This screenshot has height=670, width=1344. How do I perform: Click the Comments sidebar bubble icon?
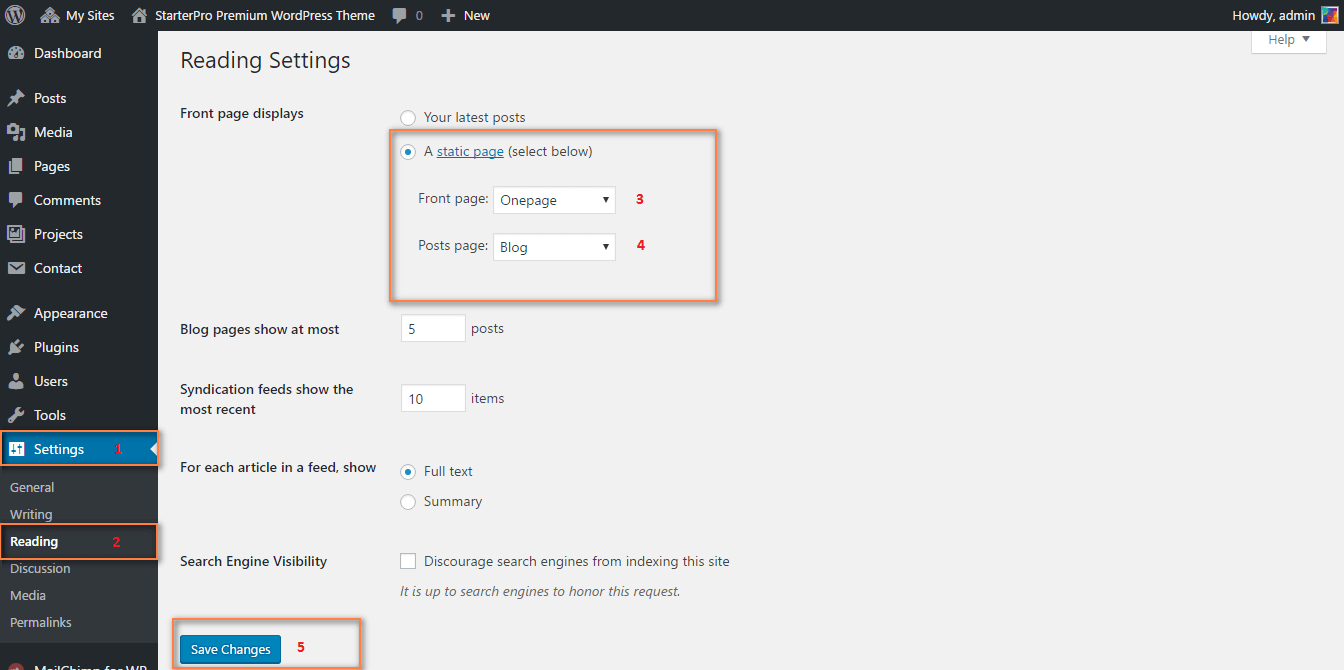click(x=16, y=200)
